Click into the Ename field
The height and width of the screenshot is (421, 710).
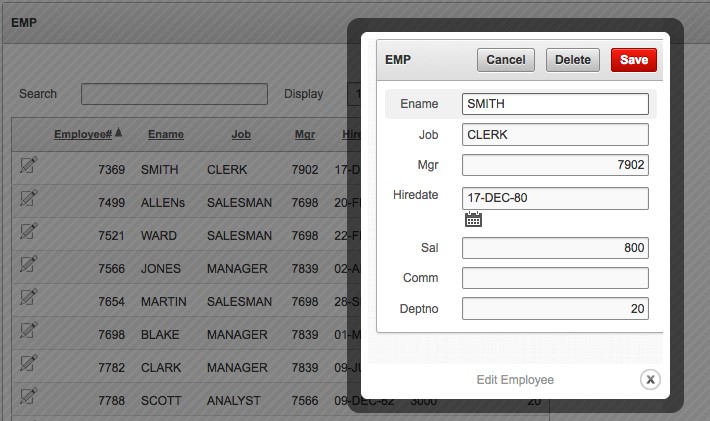(555, 104)
